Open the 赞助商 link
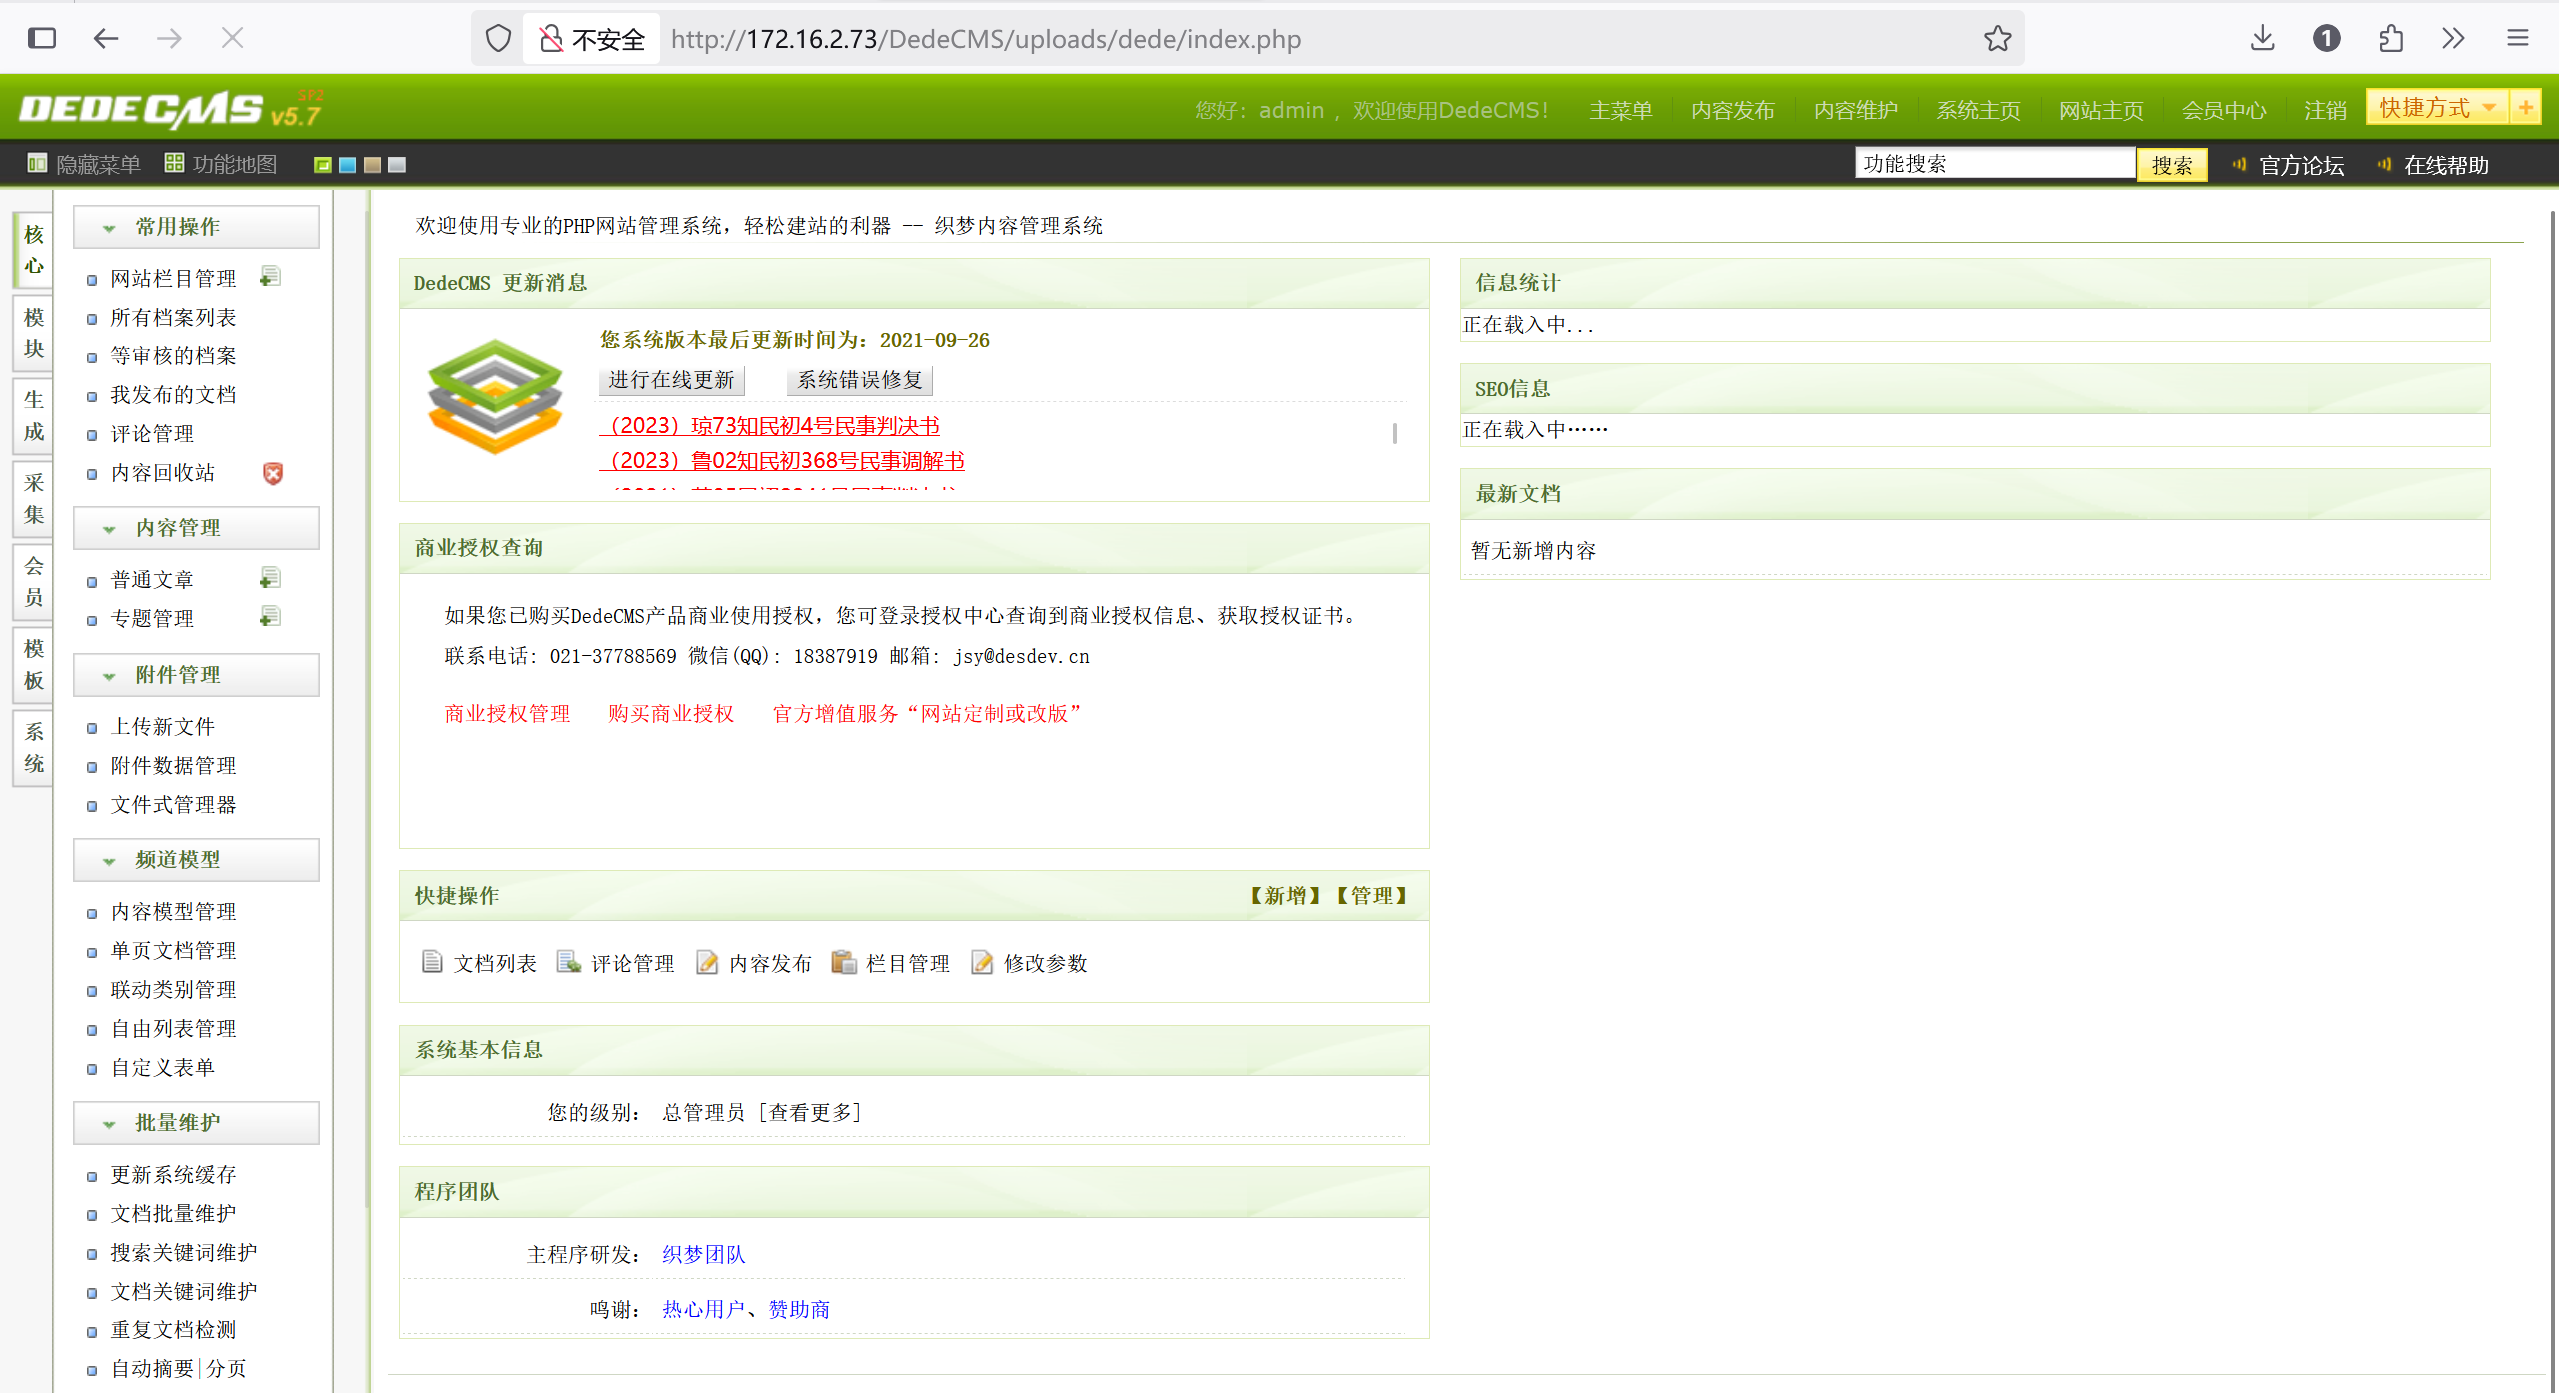 [798, 1309]
